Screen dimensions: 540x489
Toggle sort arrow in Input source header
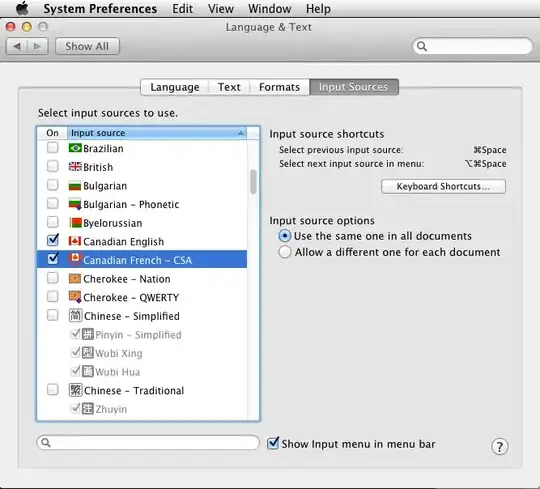tap(241, 133)
